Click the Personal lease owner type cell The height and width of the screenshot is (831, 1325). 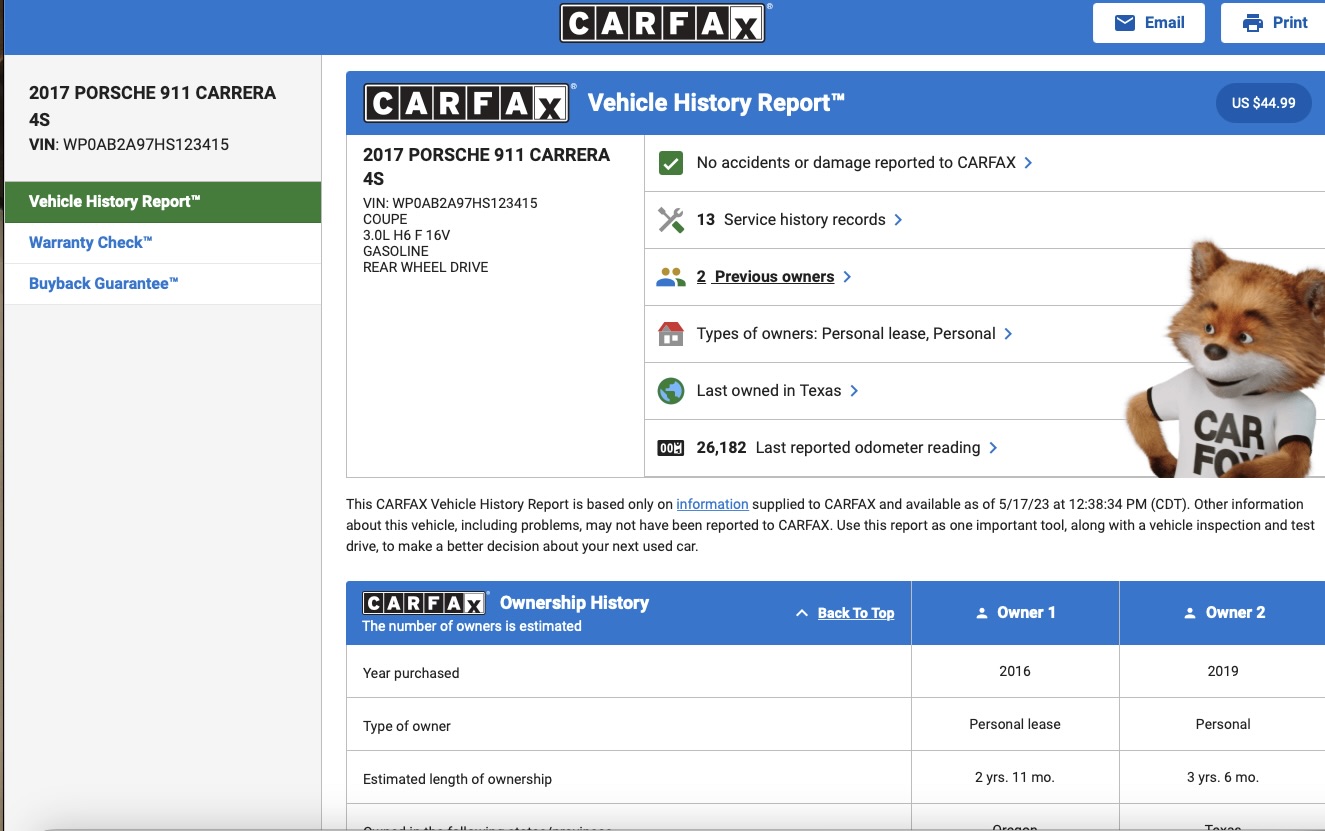tap(1015, 724)
